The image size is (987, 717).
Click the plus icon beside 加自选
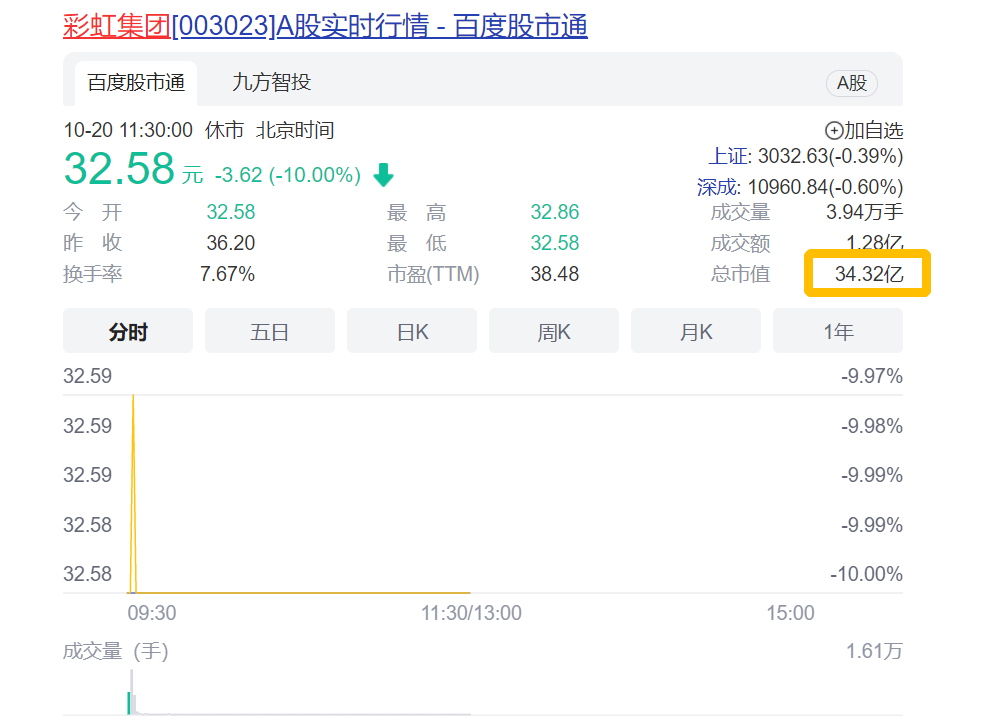coord(833,131)
